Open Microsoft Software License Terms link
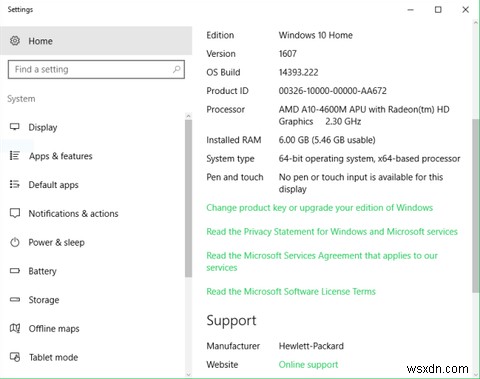Image resolution: width=480 pixels, height=379 pixels. 291,291
